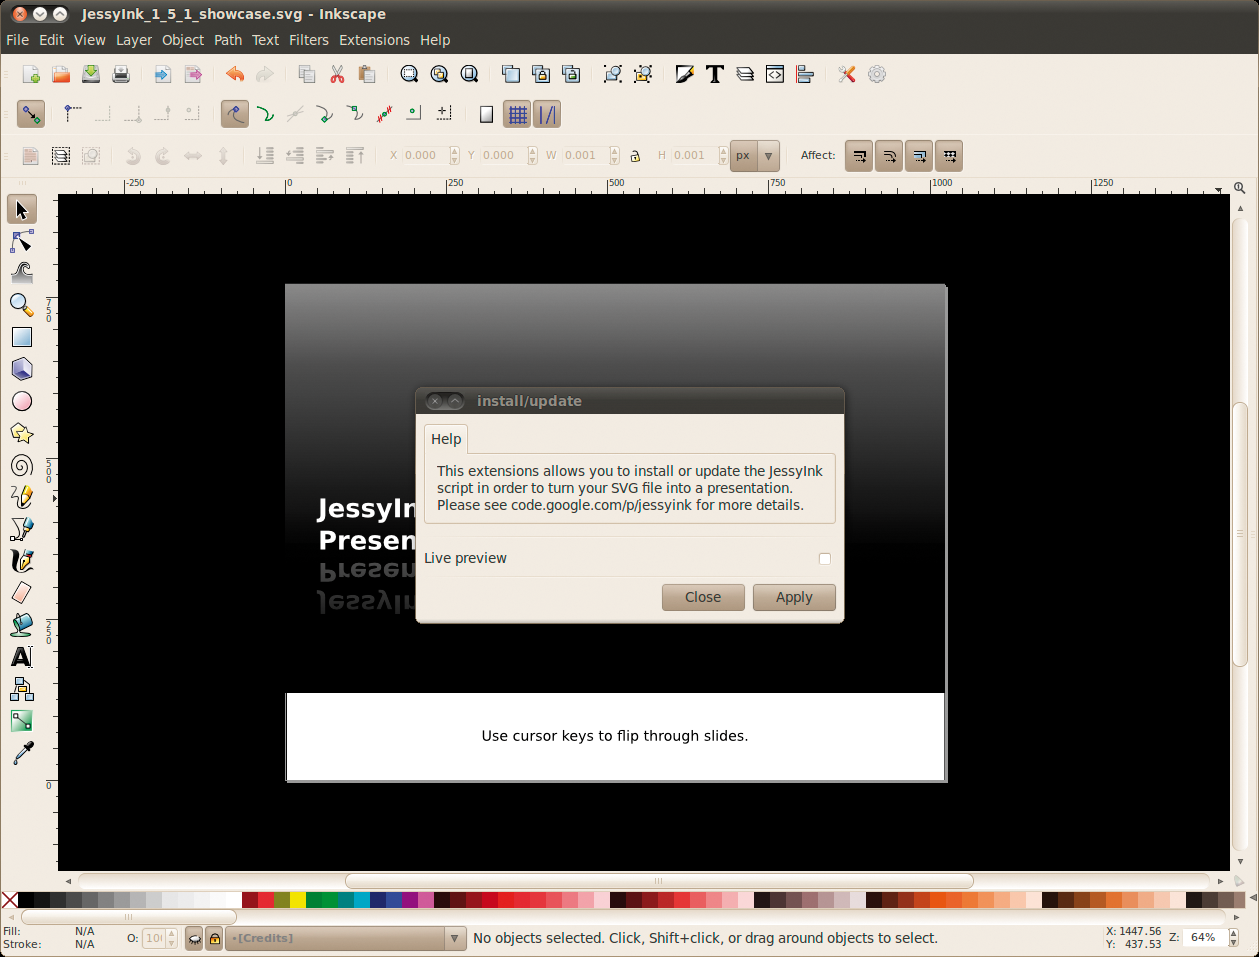
Task: Select the Connector tool
Action: click(x=22, y=689)
